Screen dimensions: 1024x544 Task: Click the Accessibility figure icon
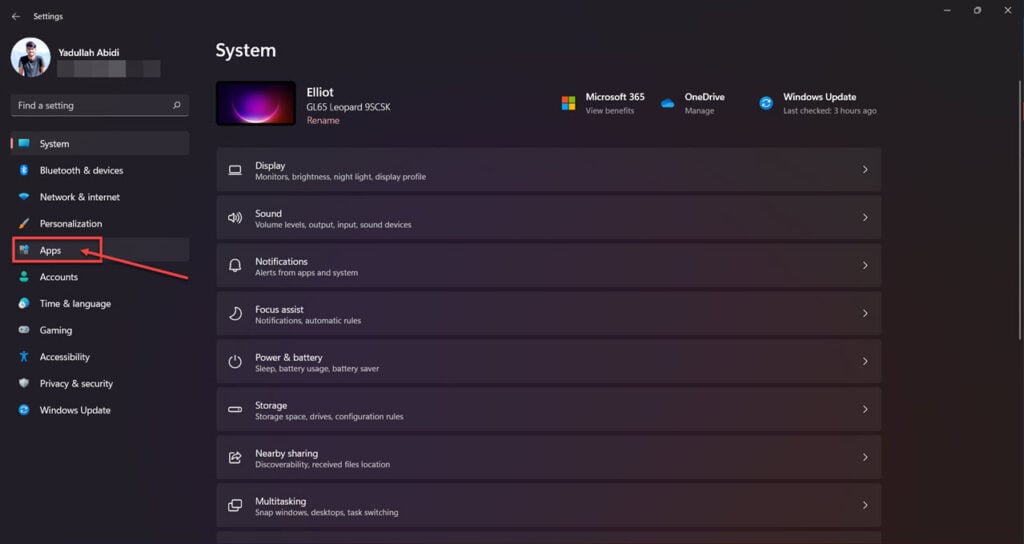(x=24, y=357)
